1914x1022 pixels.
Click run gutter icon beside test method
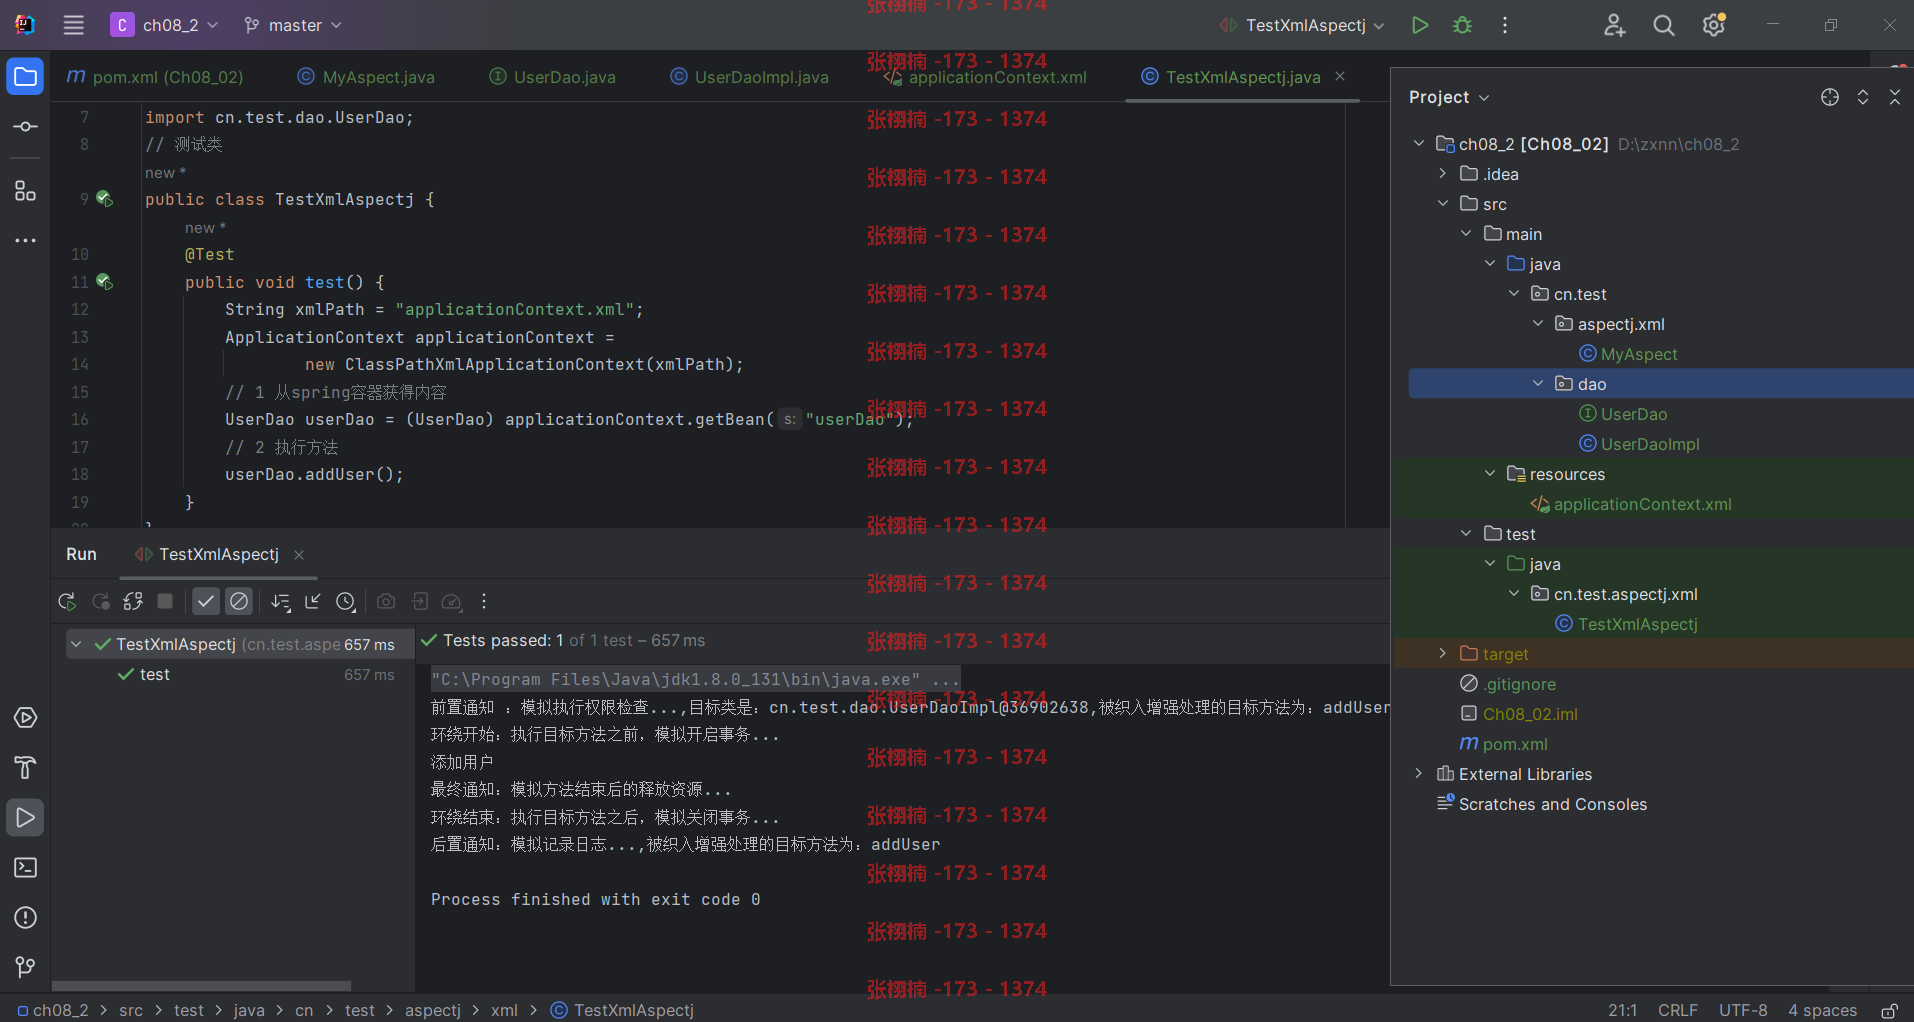(x=104, y=282)
